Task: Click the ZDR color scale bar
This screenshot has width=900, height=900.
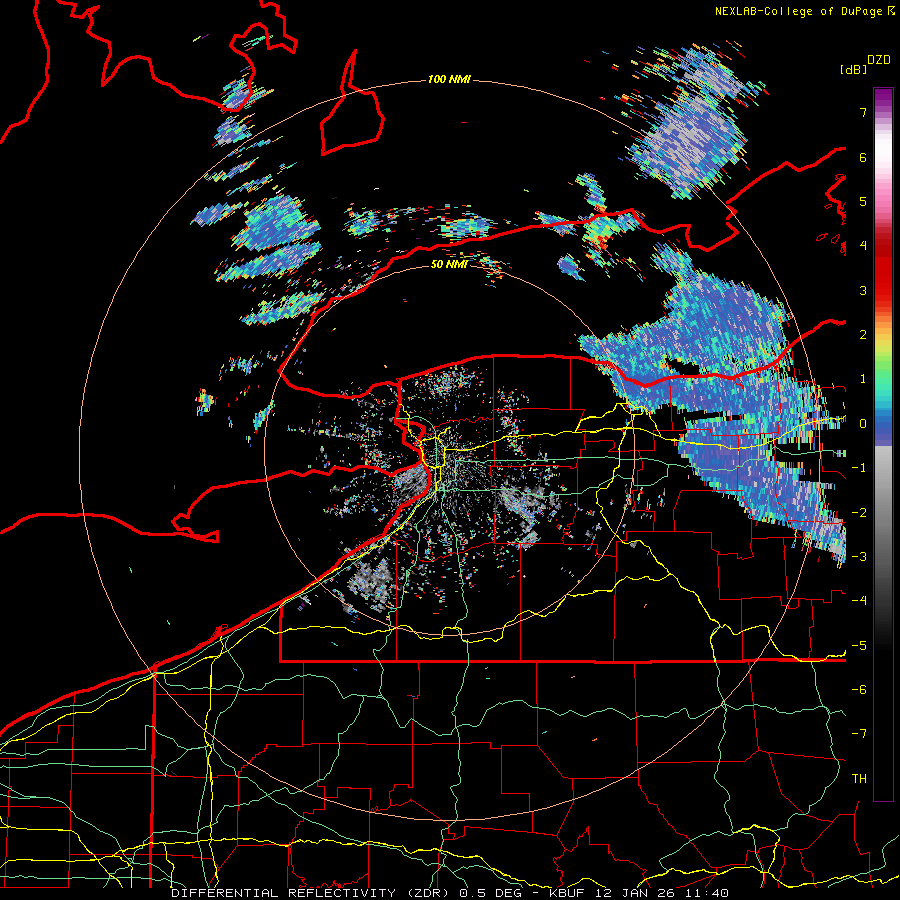Action: 883,444
